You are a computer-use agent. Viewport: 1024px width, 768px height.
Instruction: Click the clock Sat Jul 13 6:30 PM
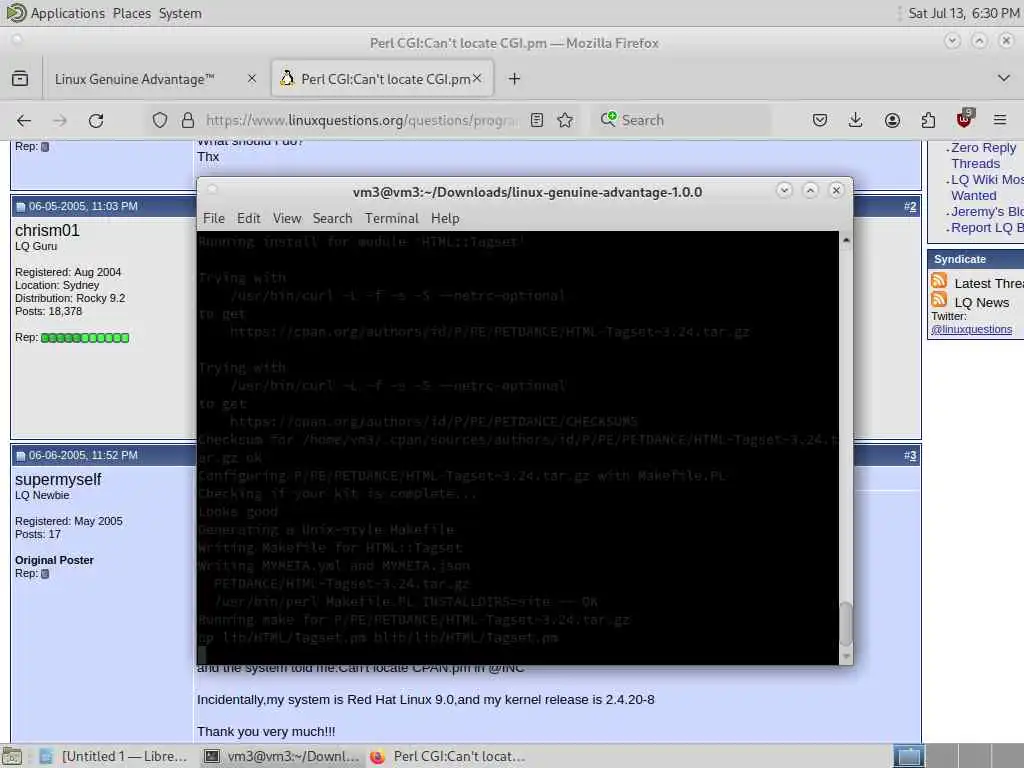click(x=963, y=13)
